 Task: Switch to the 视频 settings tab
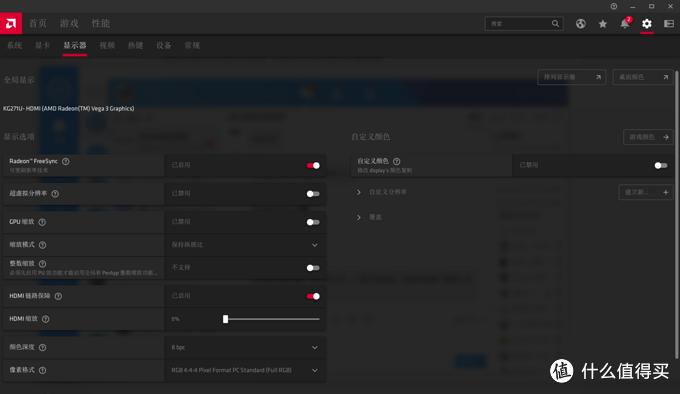pyautogui.click(x=107, y=45)
